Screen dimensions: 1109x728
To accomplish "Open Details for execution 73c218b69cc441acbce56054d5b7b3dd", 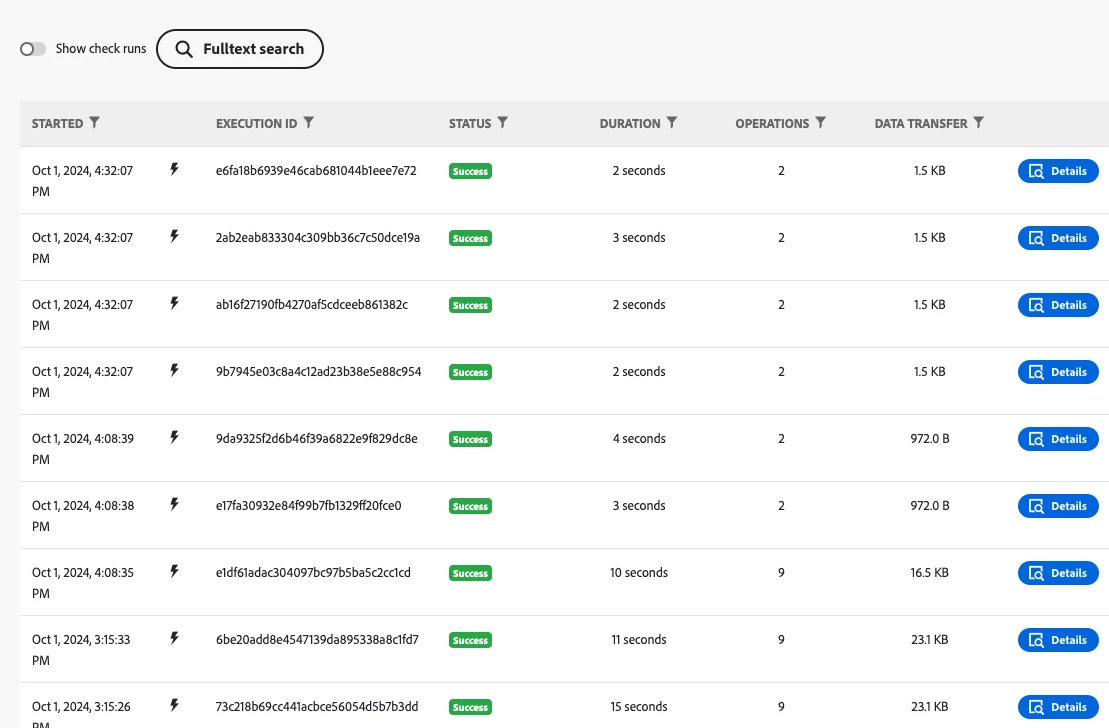I will tap(1058, 707).
